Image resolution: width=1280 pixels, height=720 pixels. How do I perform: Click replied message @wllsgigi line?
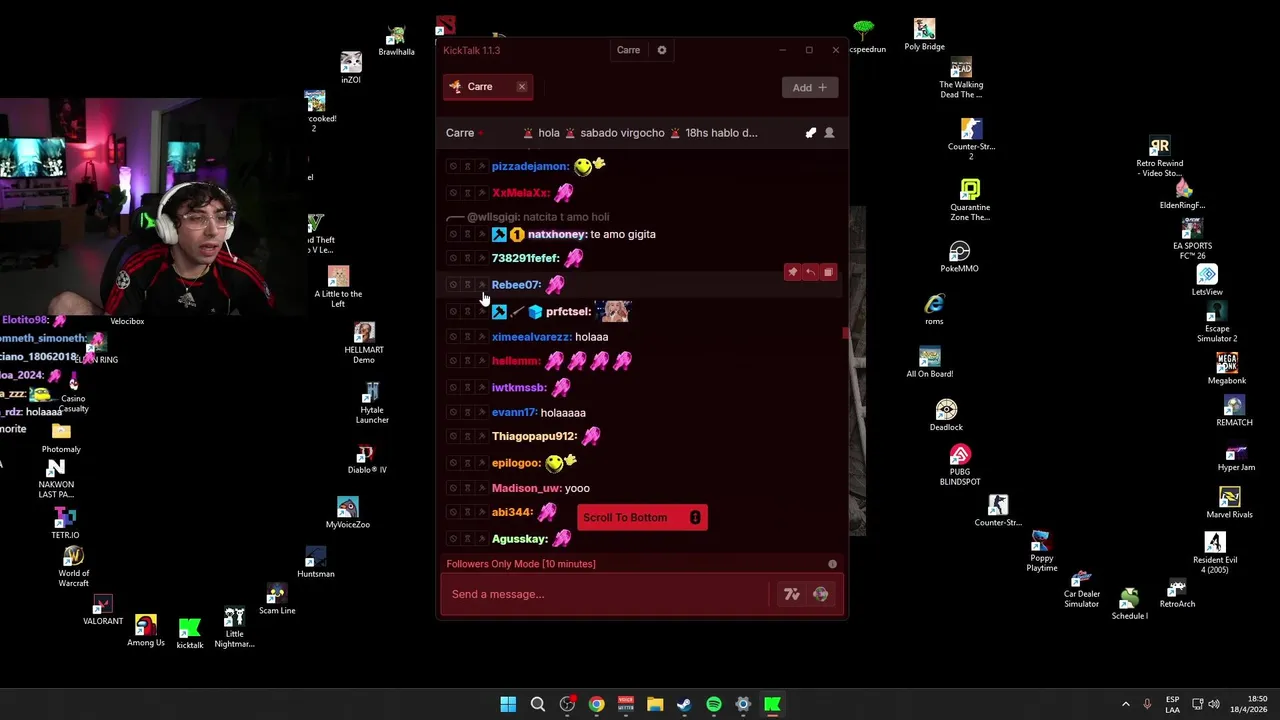point(538,217)
